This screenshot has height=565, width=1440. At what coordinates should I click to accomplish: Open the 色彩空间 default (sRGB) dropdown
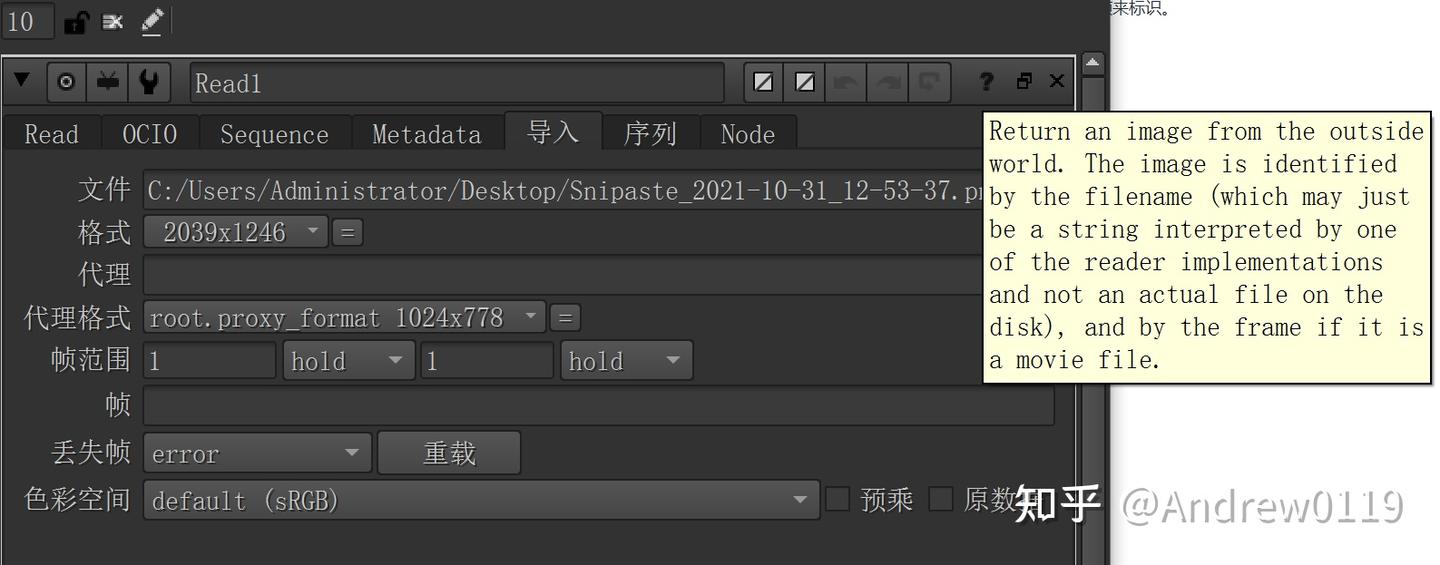click(x=481, y=500)
